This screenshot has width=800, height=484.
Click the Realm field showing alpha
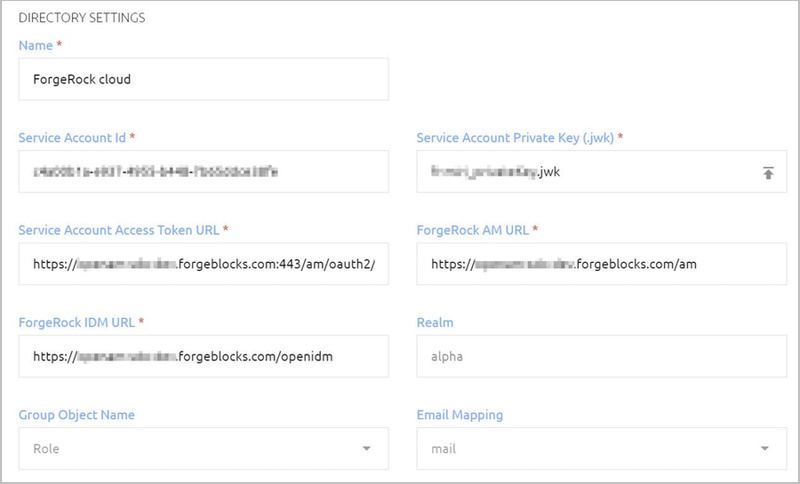602,356
